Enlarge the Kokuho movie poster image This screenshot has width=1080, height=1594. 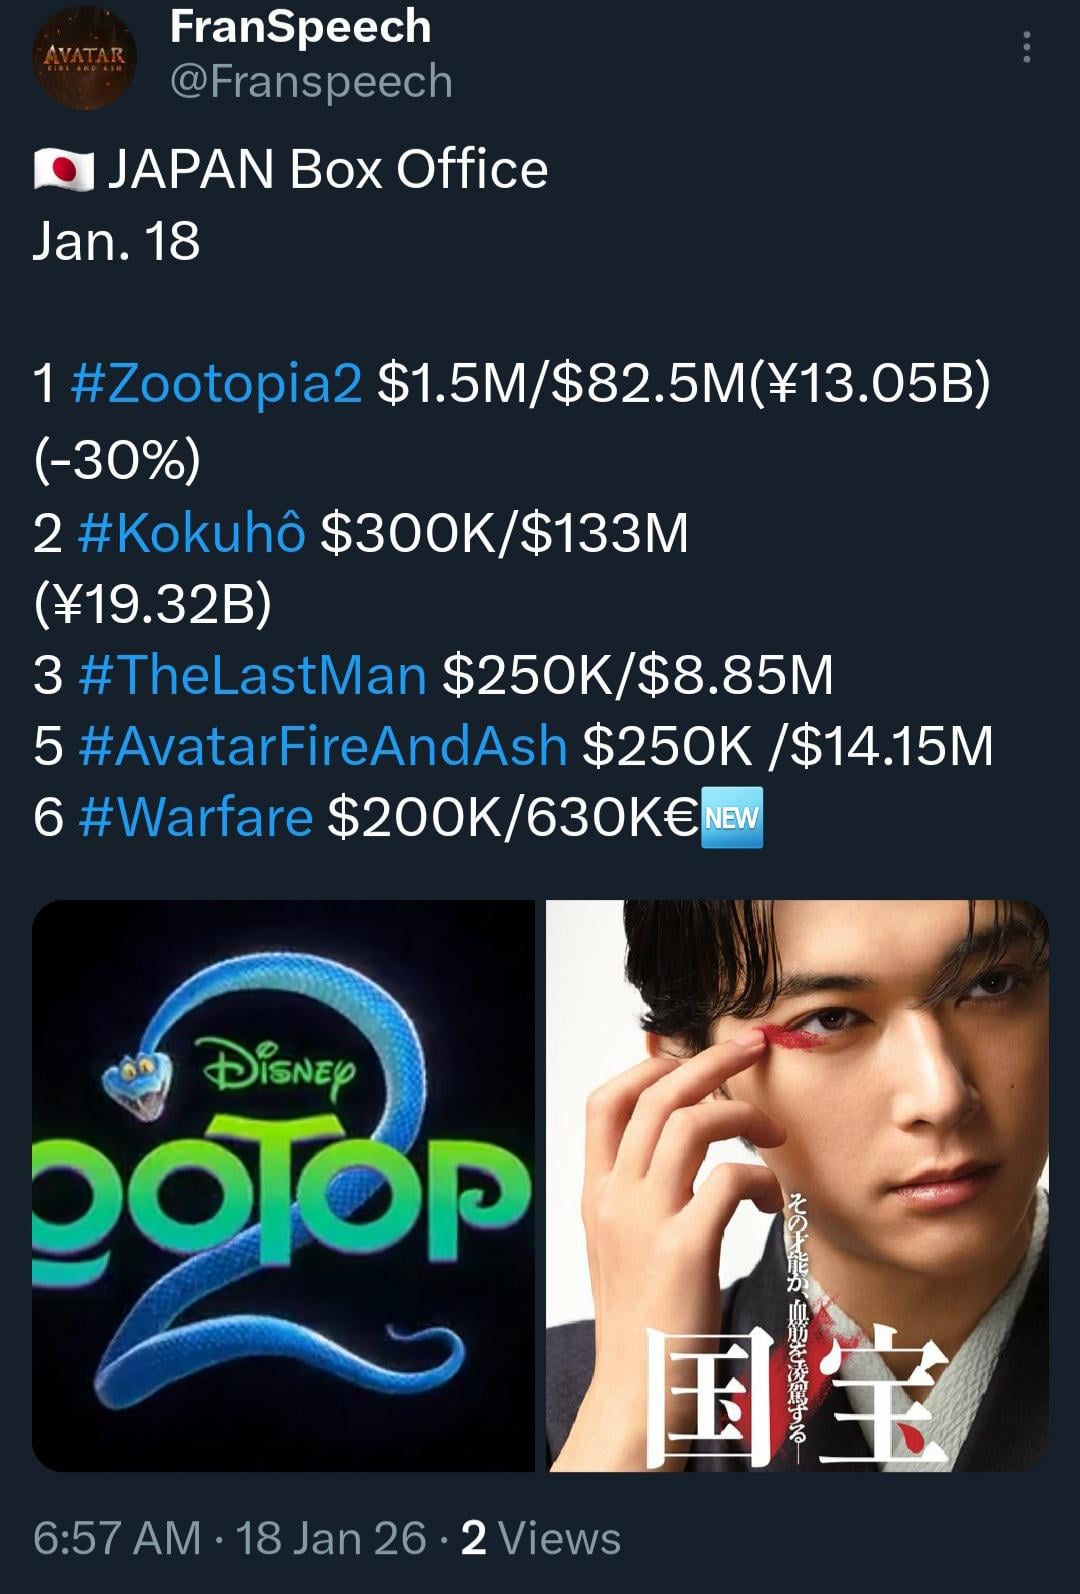point(797,1185)
